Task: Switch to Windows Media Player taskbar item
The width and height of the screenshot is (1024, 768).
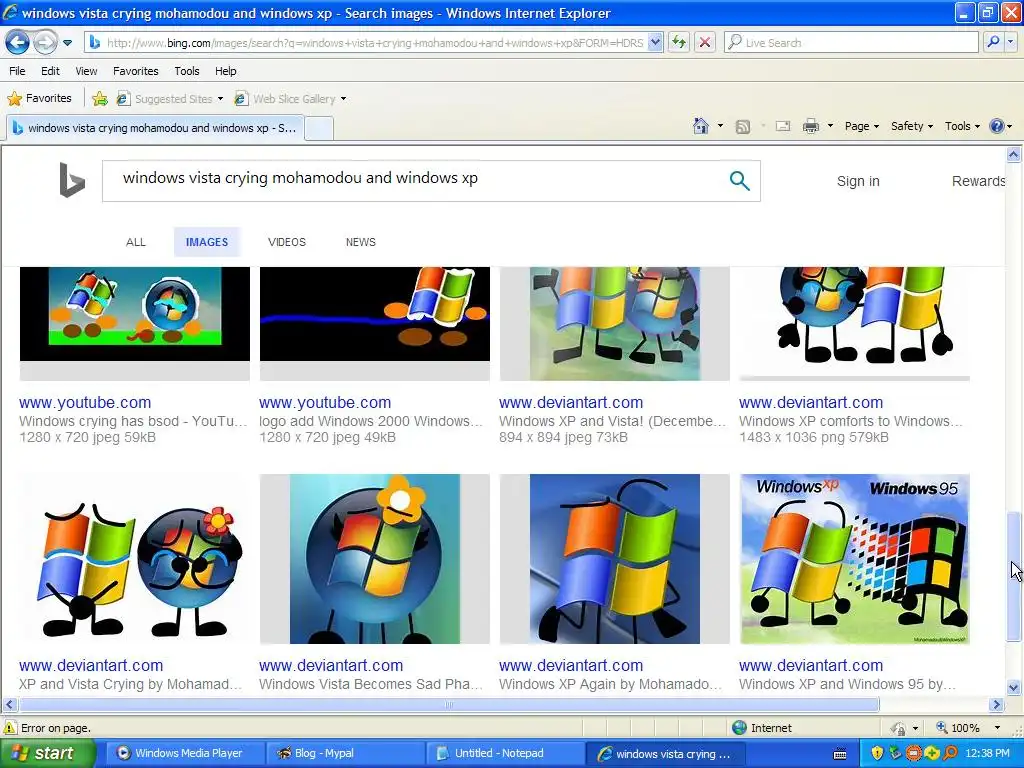Action: tap(183, 753)
